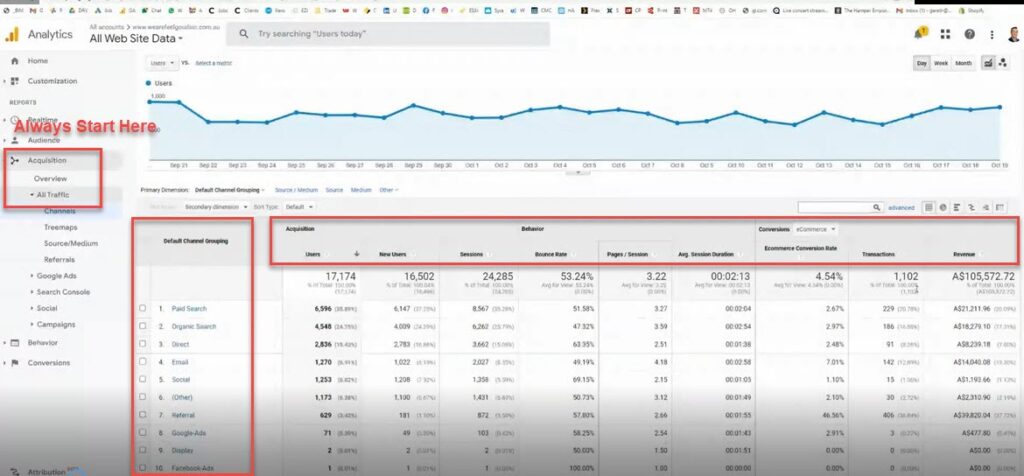Click the Behavior sidebar icon

click(x=15, y=343)
